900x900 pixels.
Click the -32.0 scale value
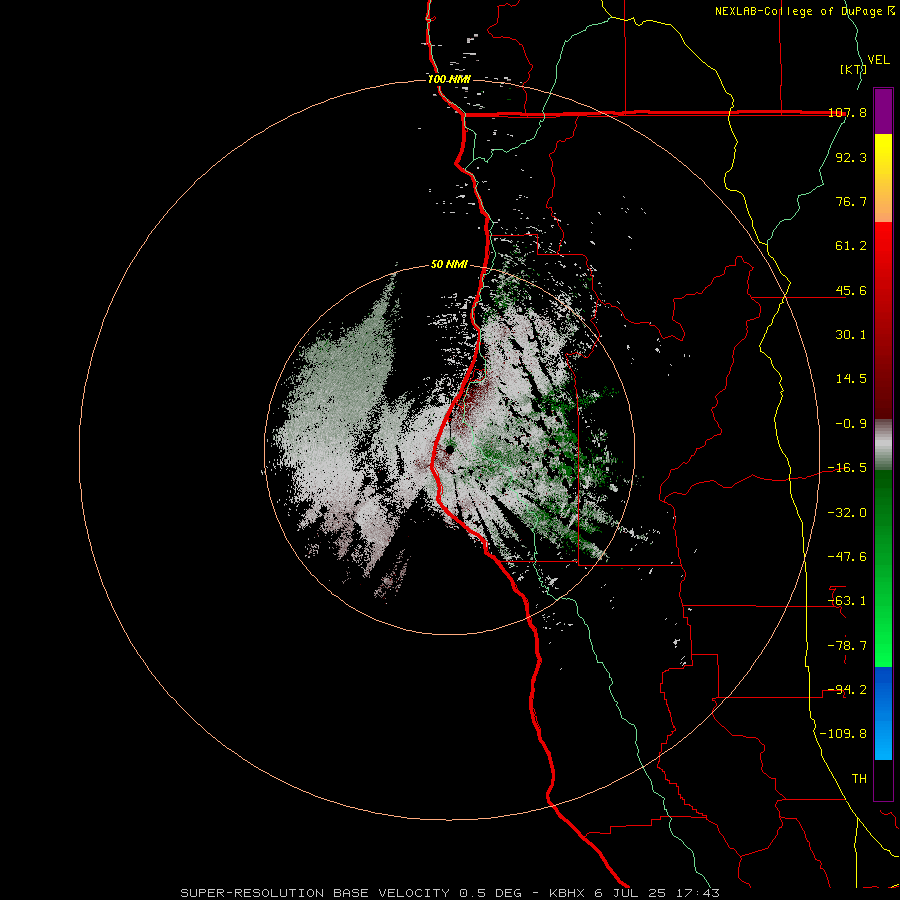[847, 513]
